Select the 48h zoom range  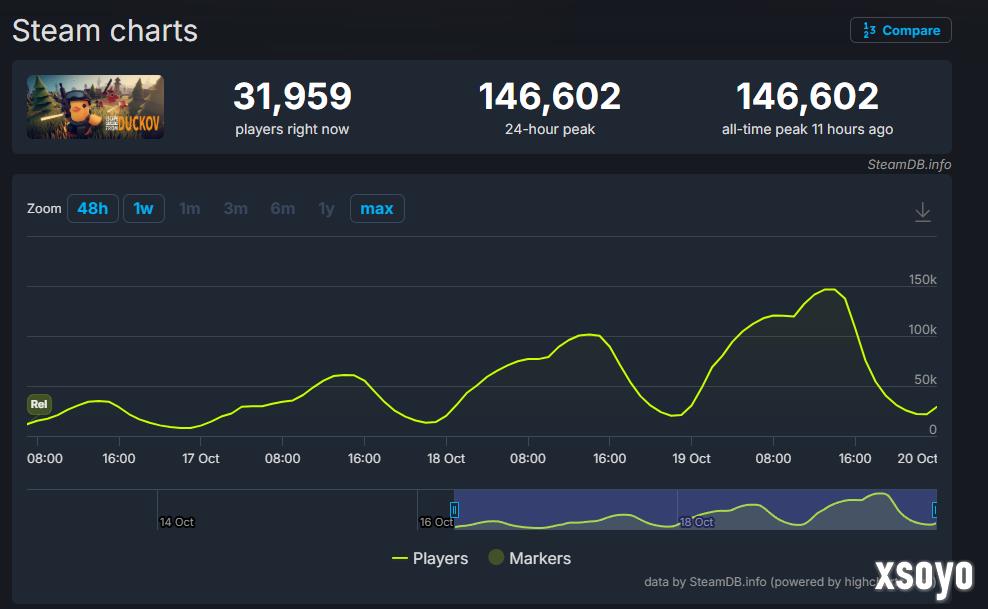pos(92,209)
